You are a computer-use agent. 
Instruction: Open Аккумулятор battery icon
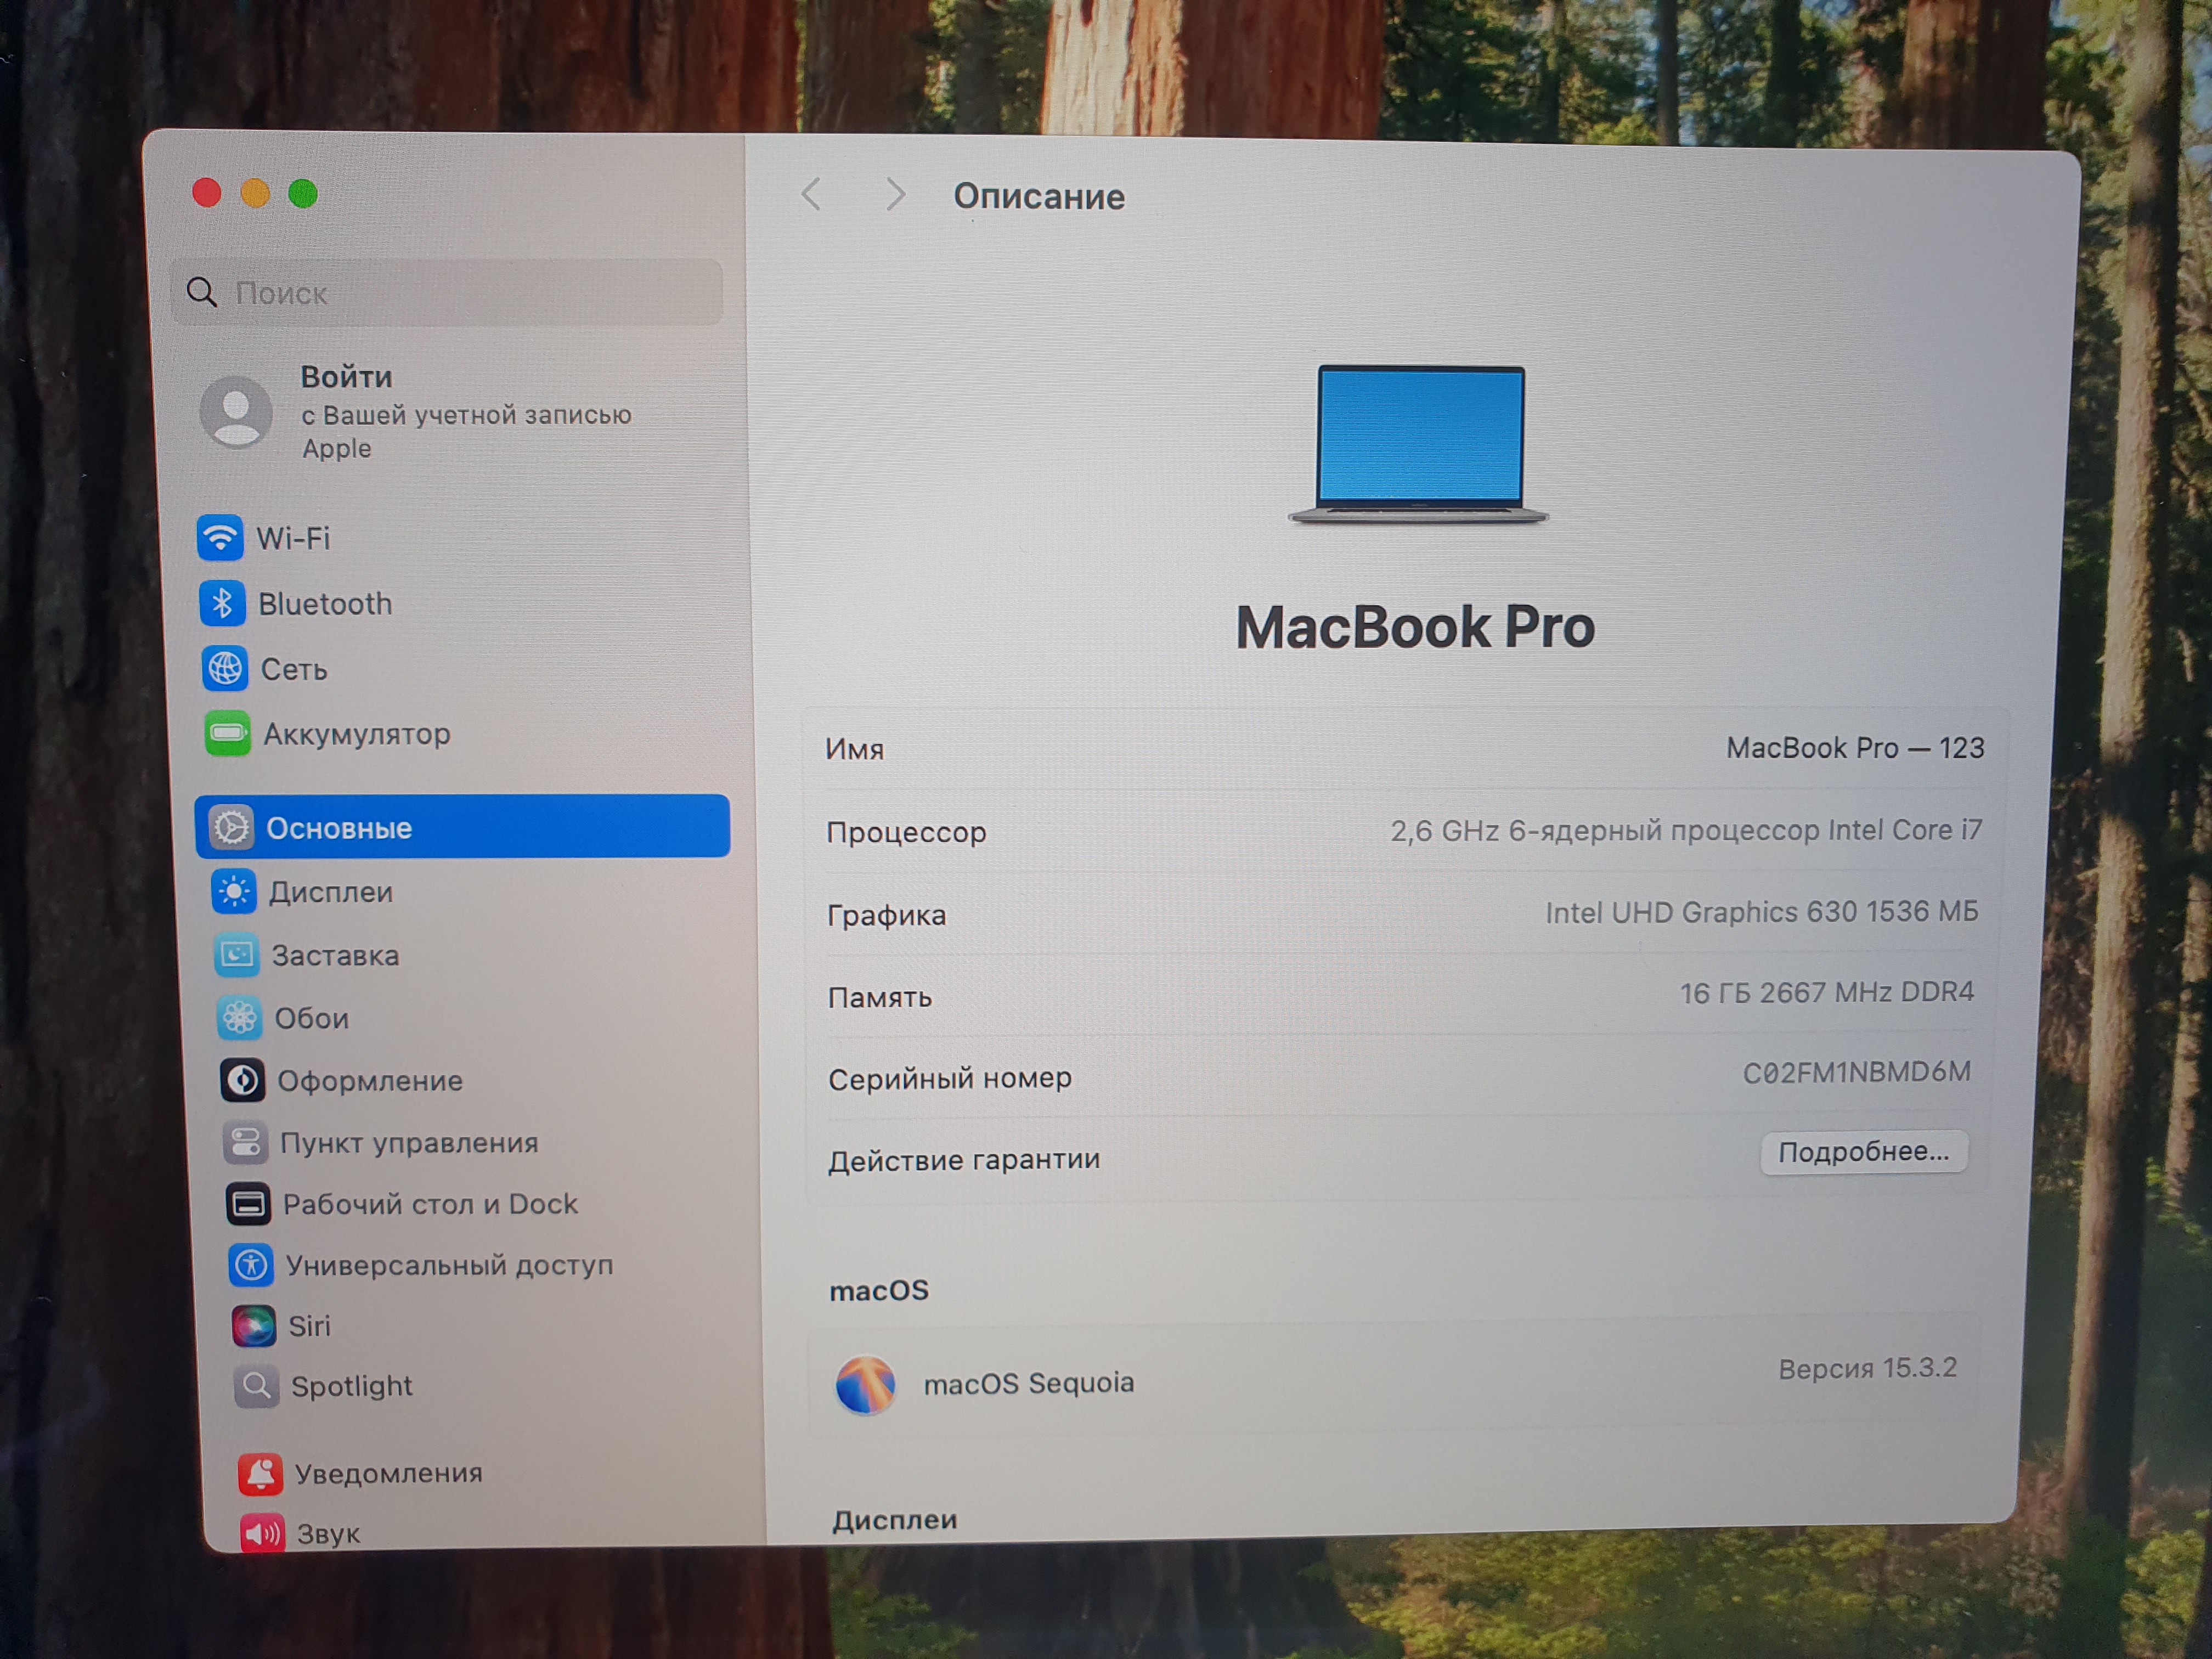coord(228,734)
